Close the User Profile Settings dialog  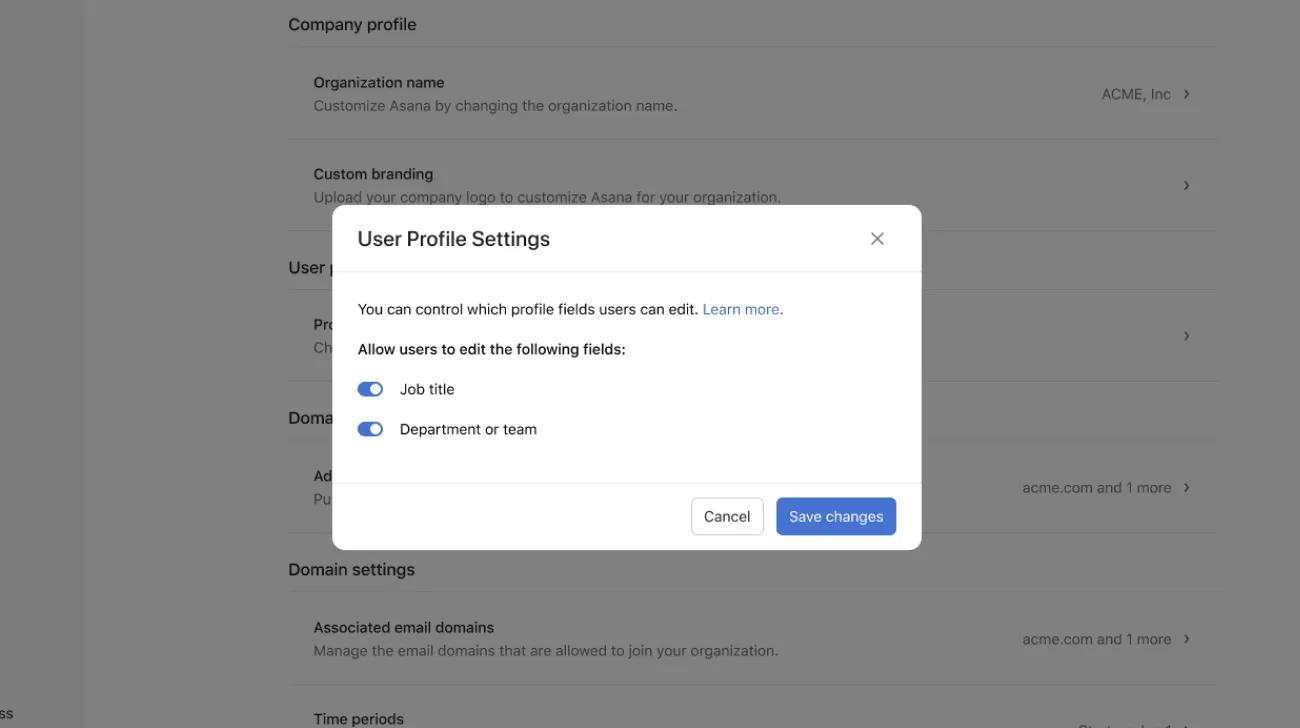pos(877,238)
